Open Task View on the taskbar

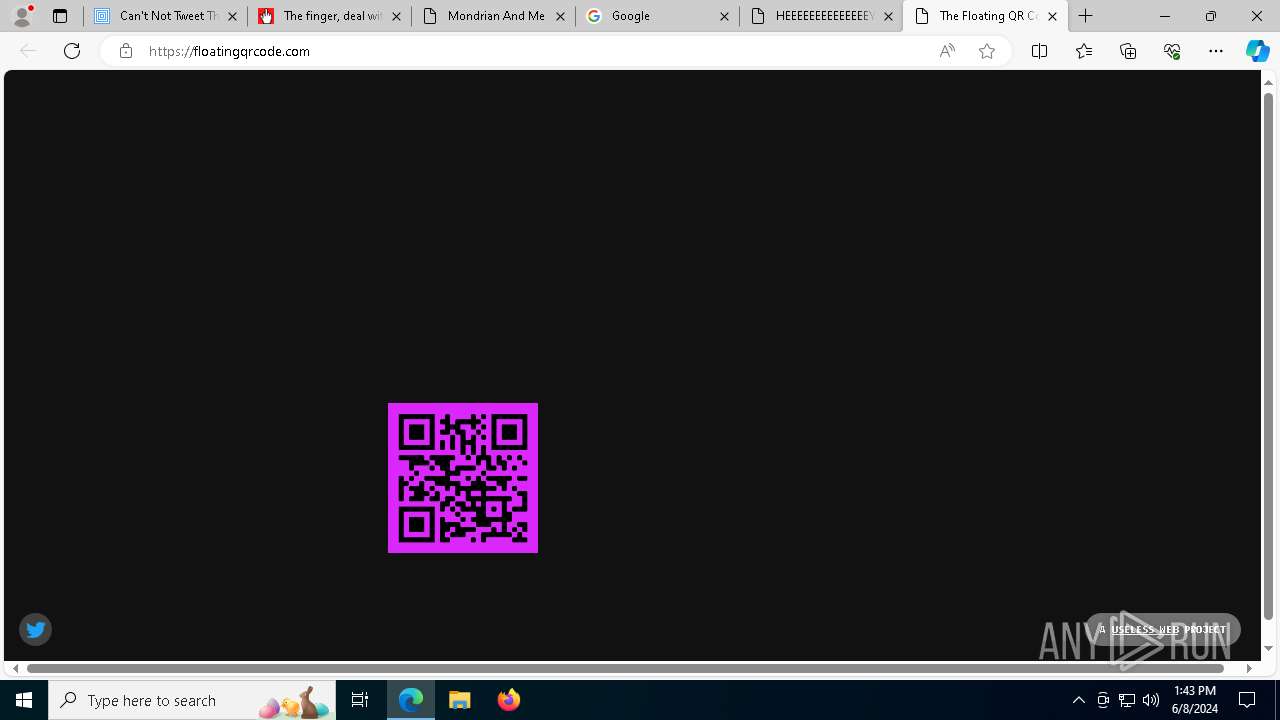[x=360, y=700]
